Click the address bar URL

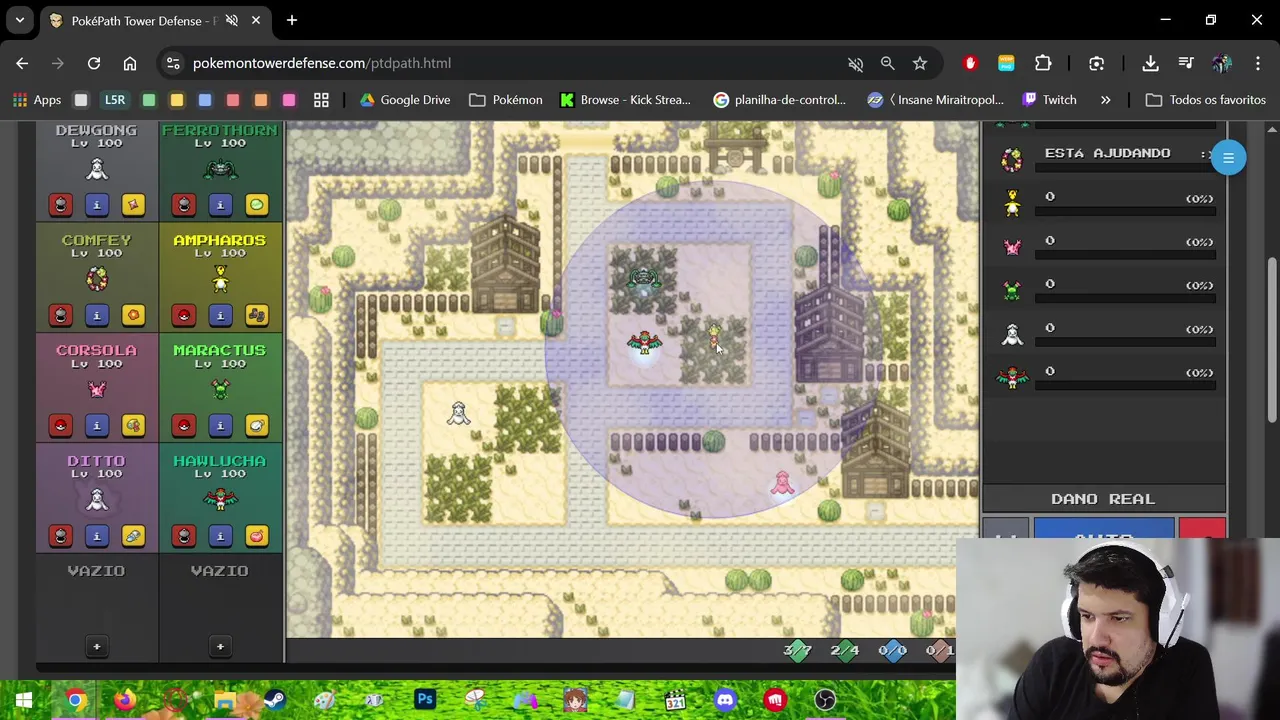[321, 63]
